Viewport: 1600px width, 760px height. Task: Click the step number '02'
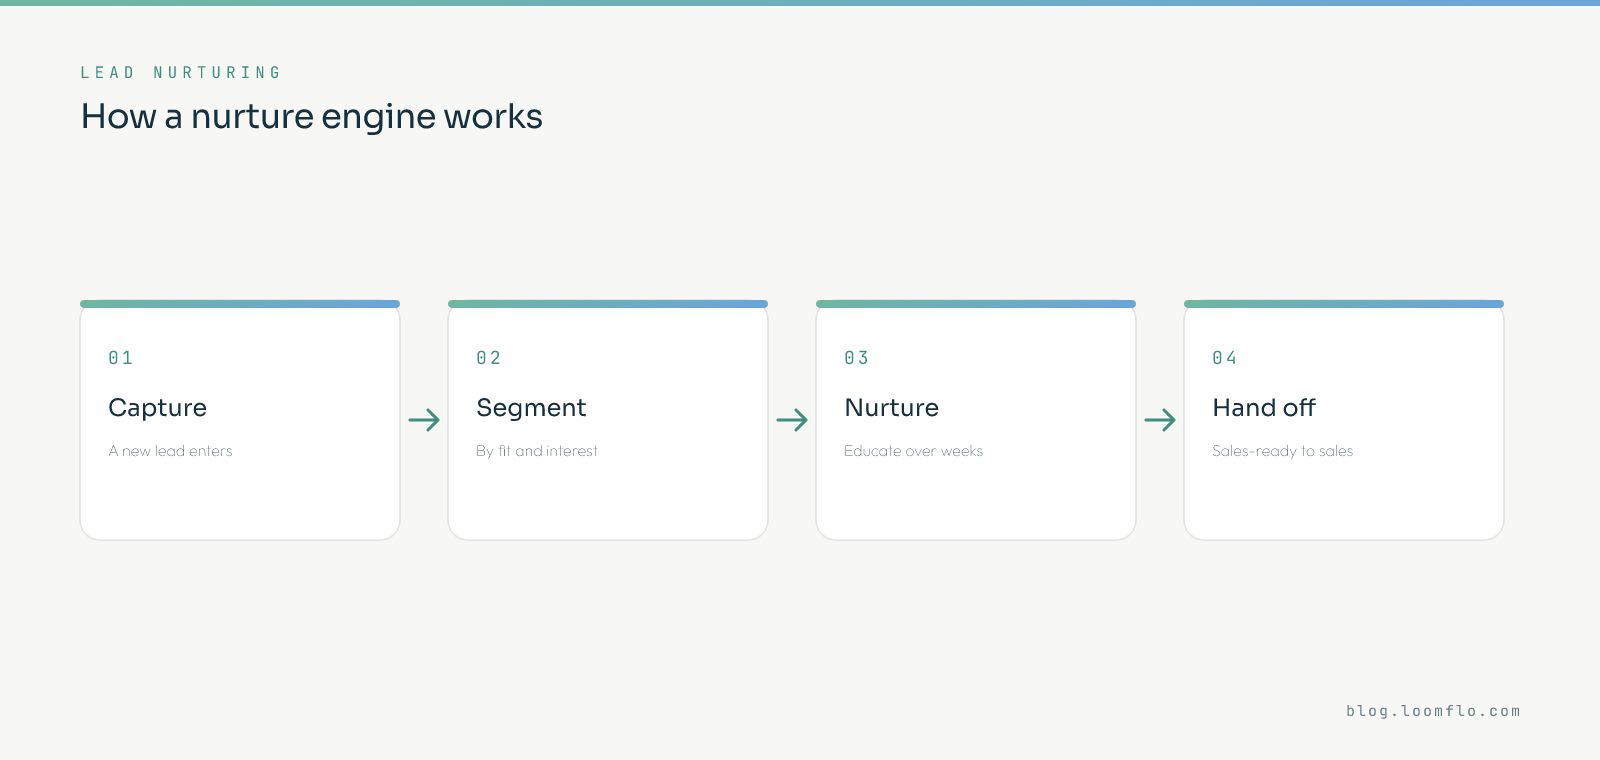point(489,358)
